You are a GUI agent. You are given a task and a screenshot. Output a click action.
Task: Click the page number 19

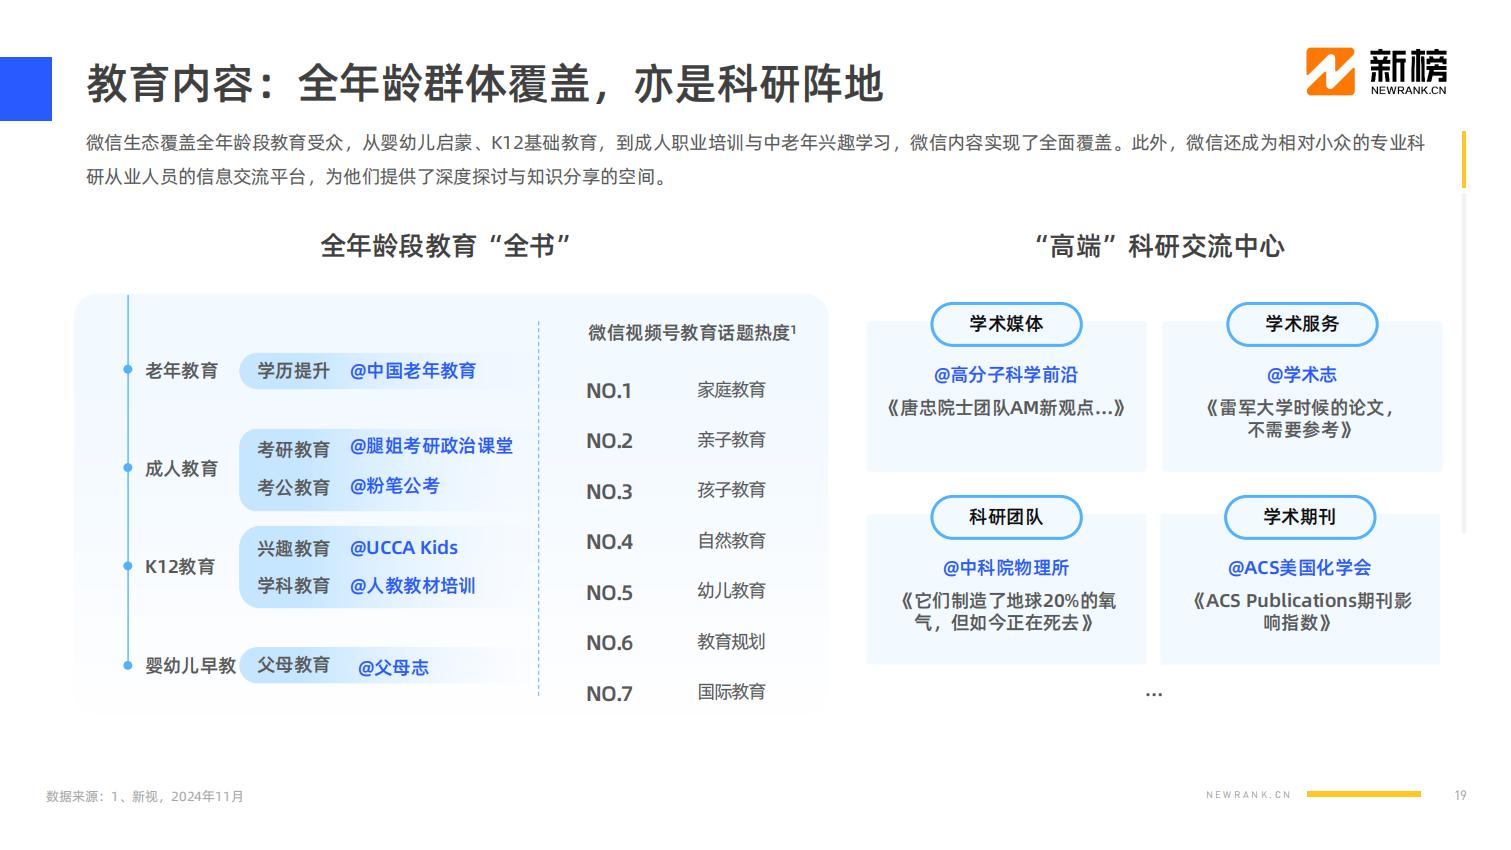tap(1460, 795)
